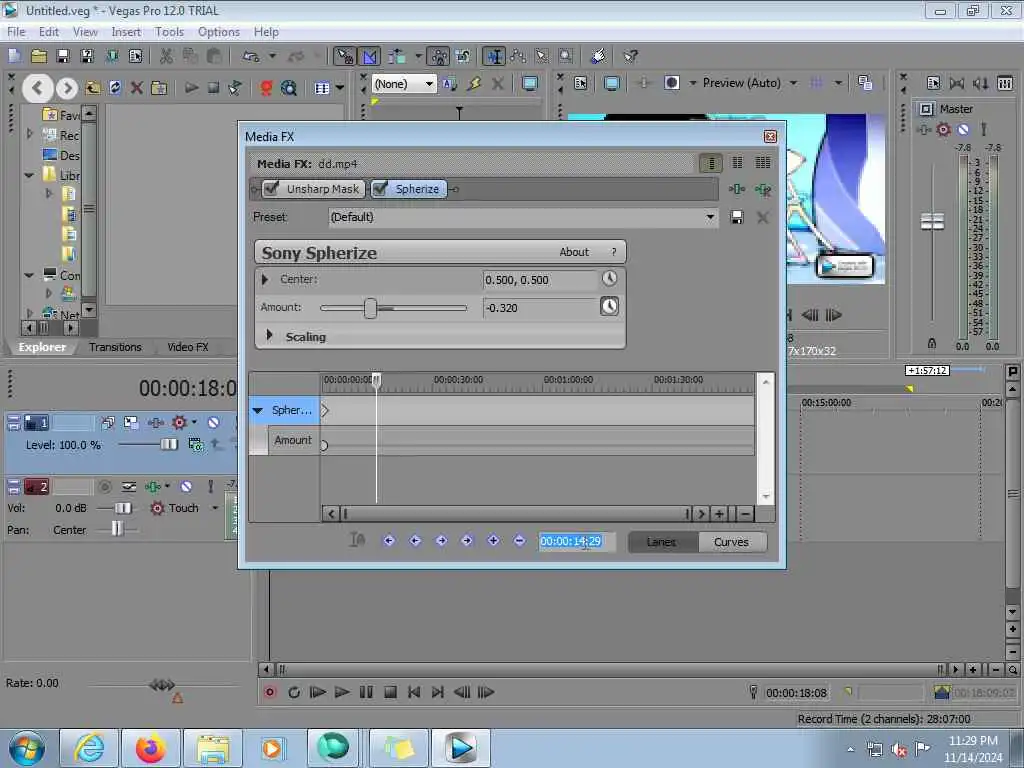Open the Insert menu
Viewport: 1024px width, 768px height.
coord(126,31)
